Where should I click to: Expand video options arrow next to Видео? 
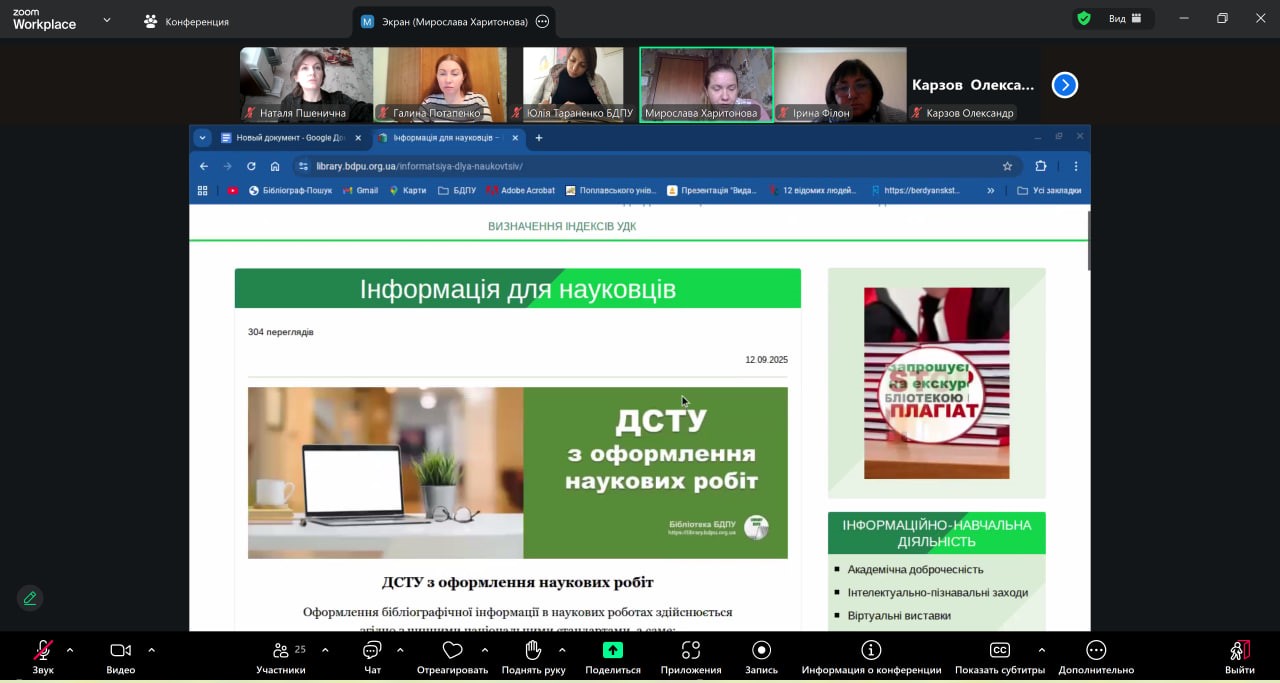pos(151,650)
